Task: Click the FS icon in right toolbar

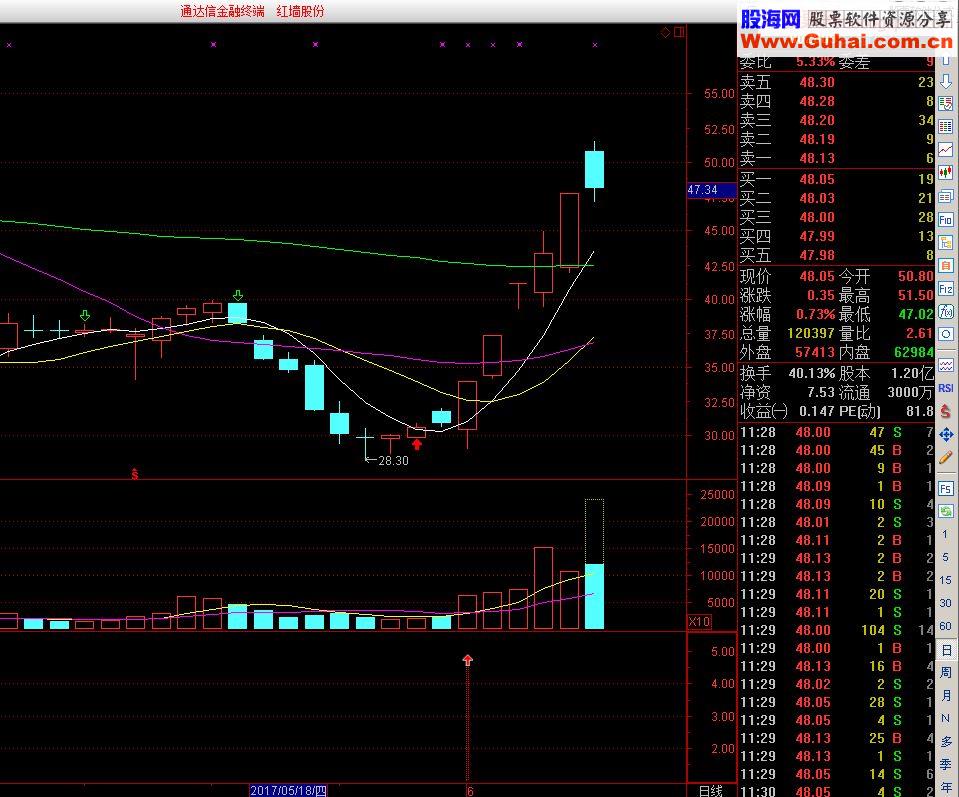Action: [x=946, y=489]
